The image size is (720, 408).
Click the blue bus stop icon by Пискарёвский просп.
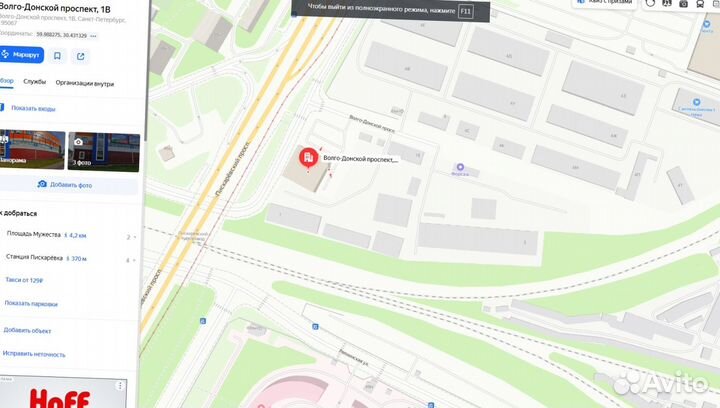click(203, 321)
